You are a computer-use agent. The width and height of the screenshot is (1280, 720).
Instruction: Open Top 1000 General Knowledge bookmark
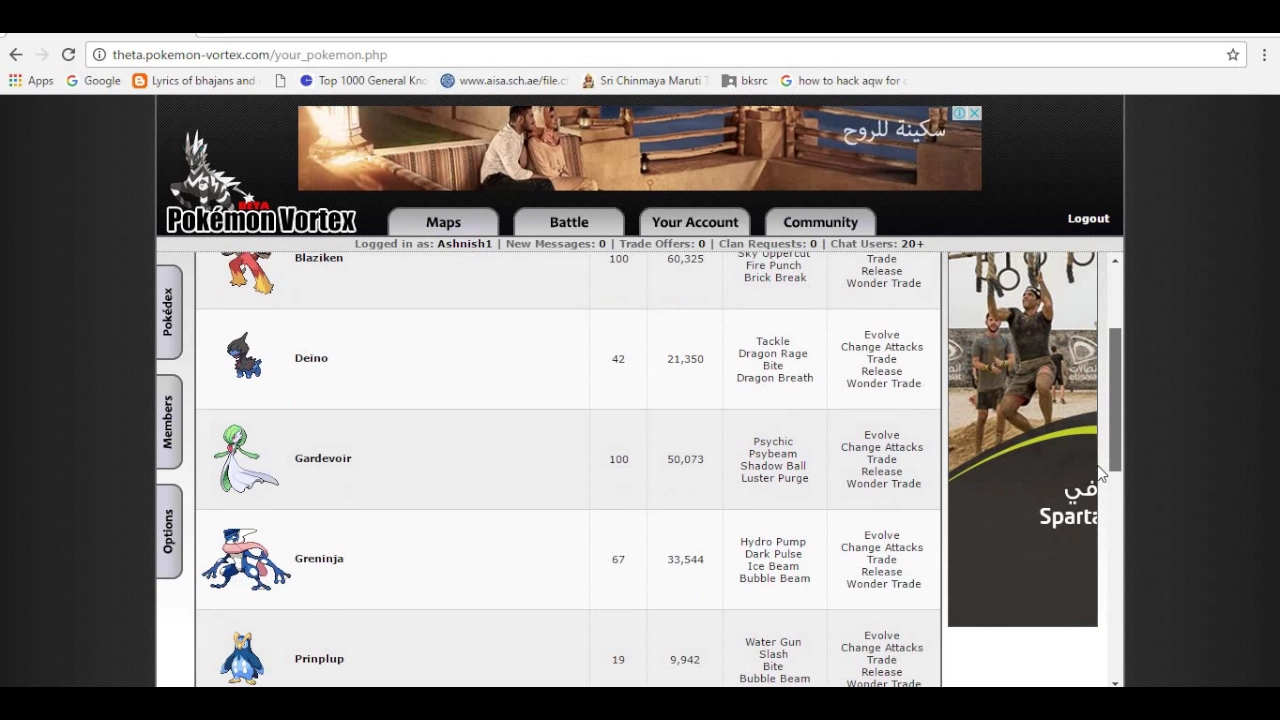[363, 81]
